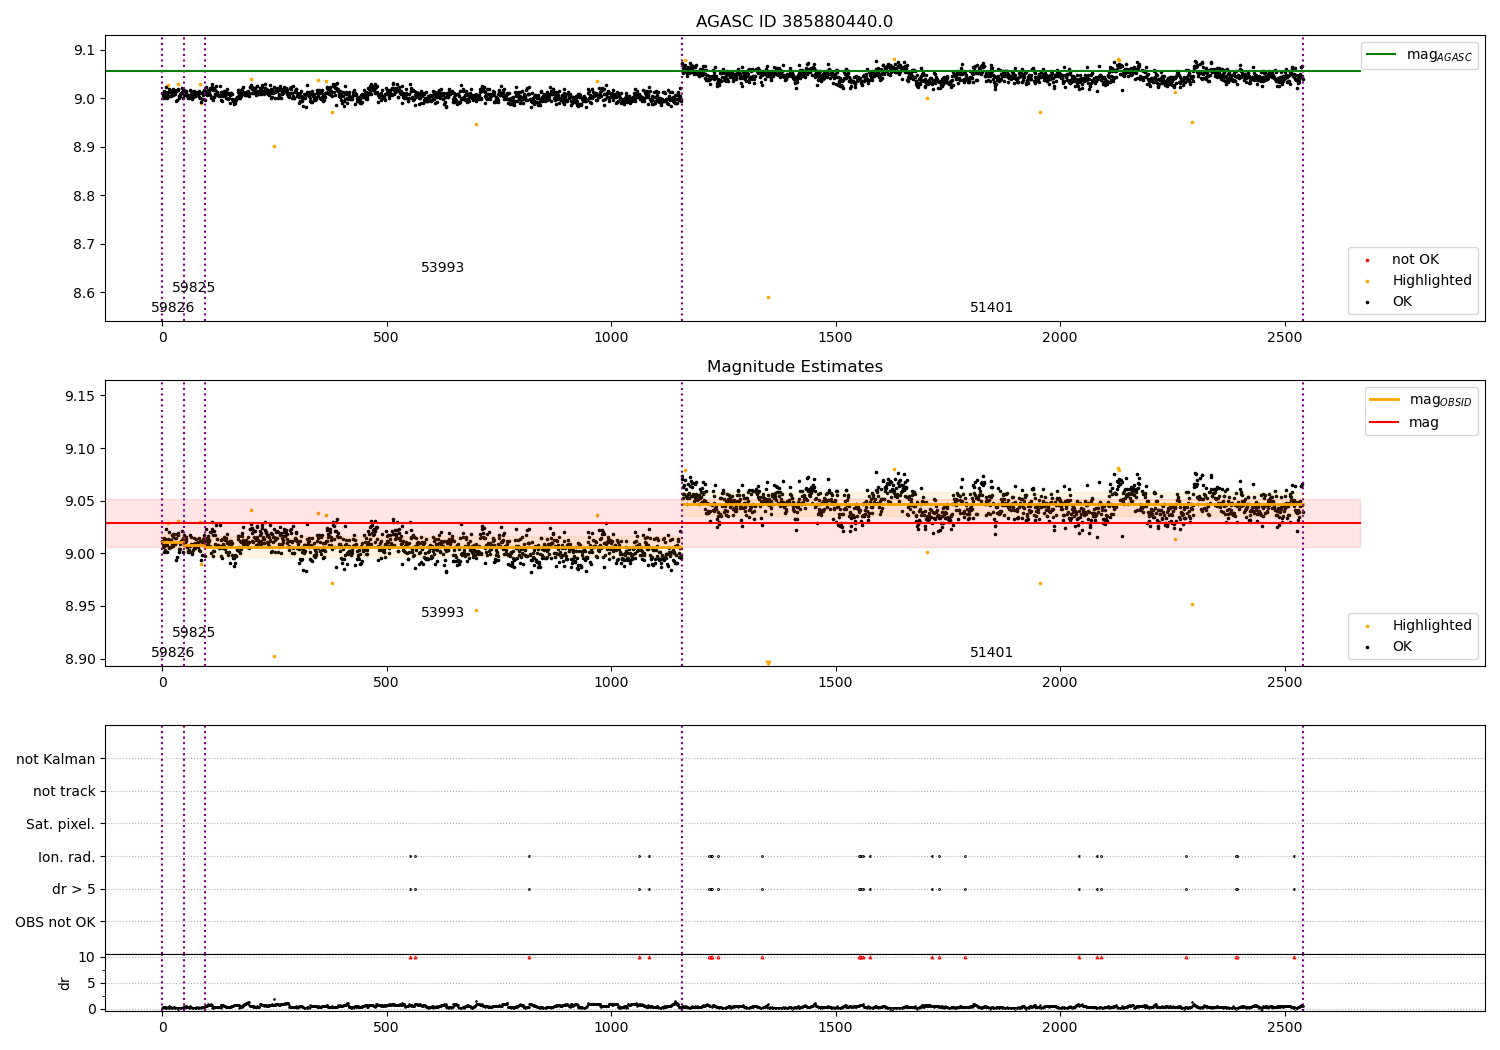Click the 8.9 y-axis tick label
This screenshot has width=1500, height=1050.
pyautogui.click(x=84, y=148)
